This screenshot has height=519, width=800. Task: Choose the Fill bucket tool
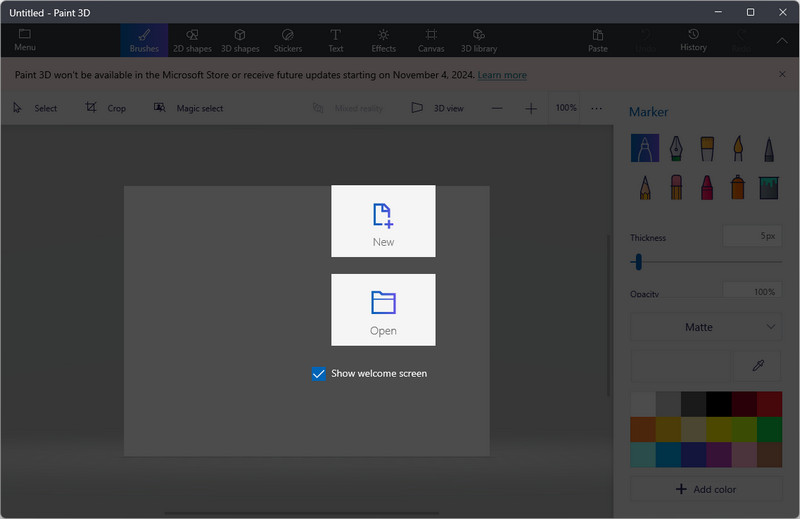point(769,187)
